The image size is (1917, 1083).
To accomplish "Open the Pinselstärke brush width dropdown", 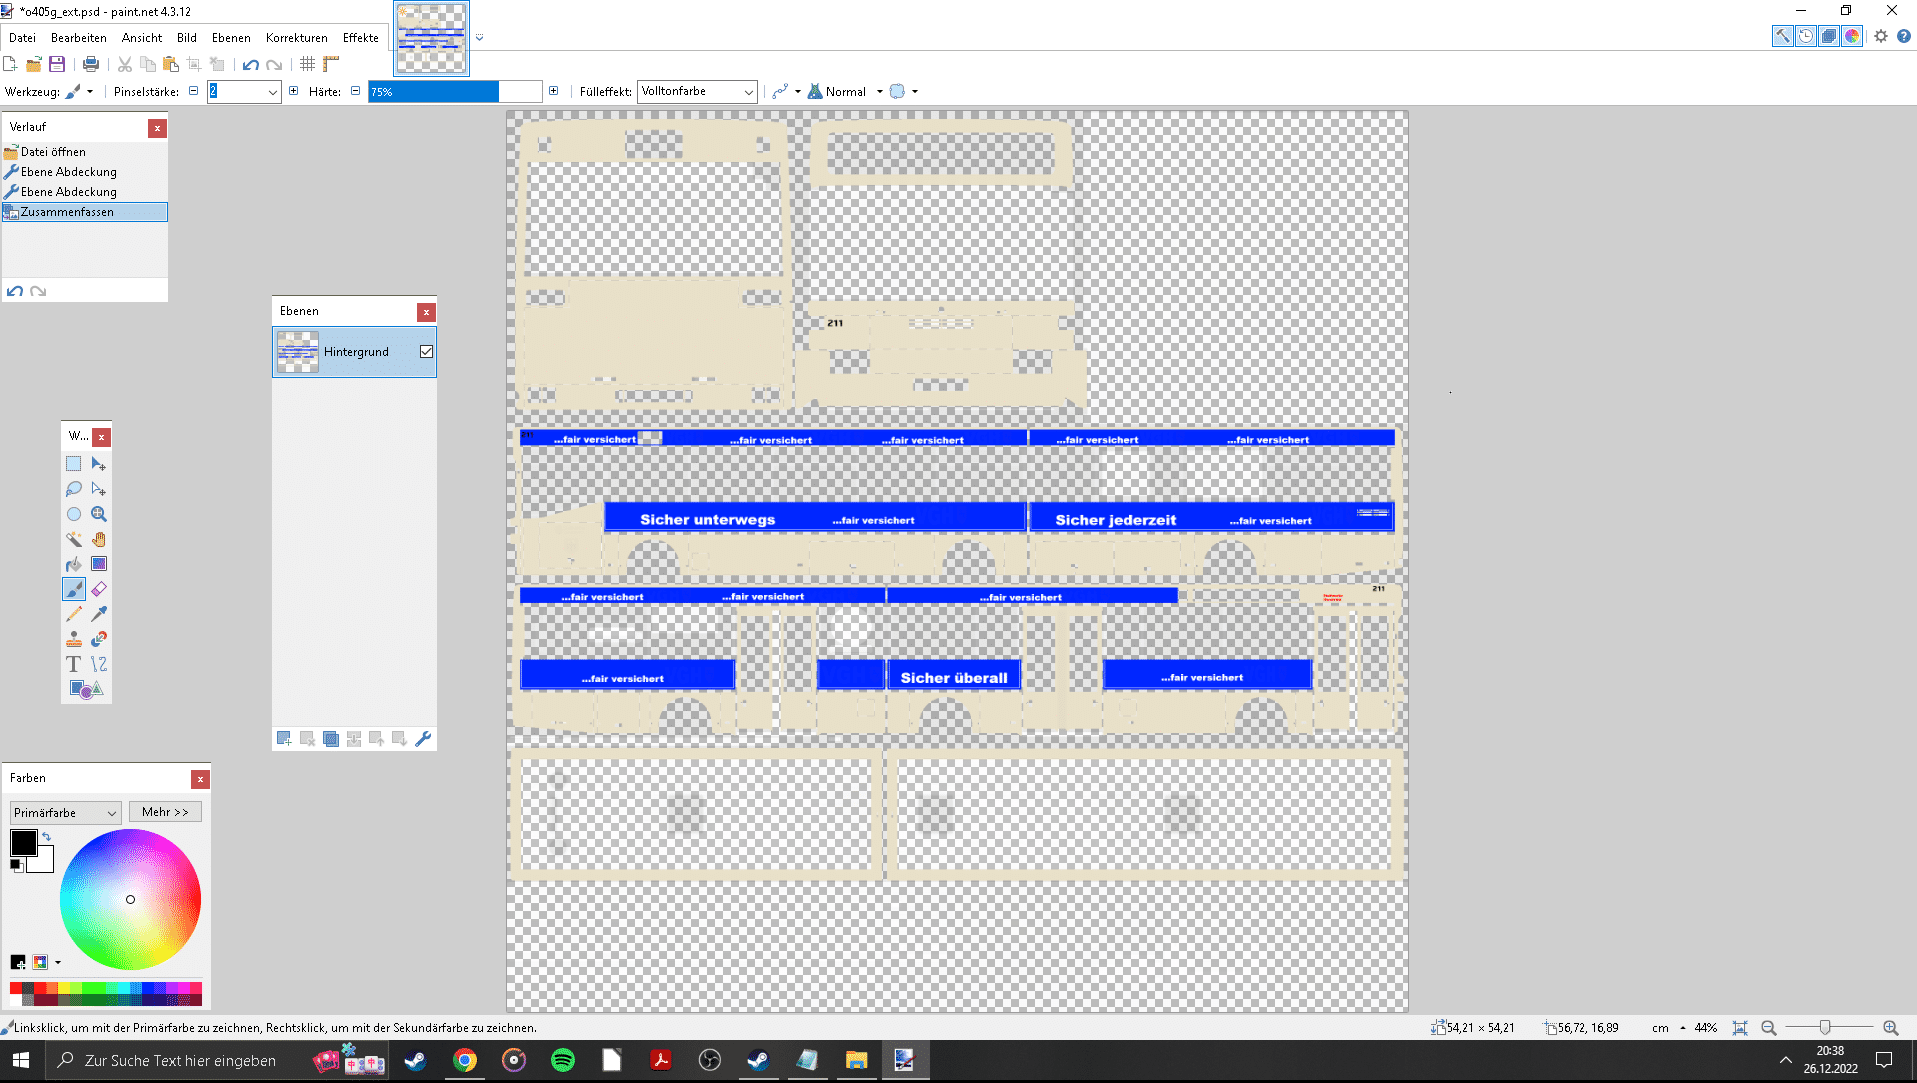I will [272, 92].
